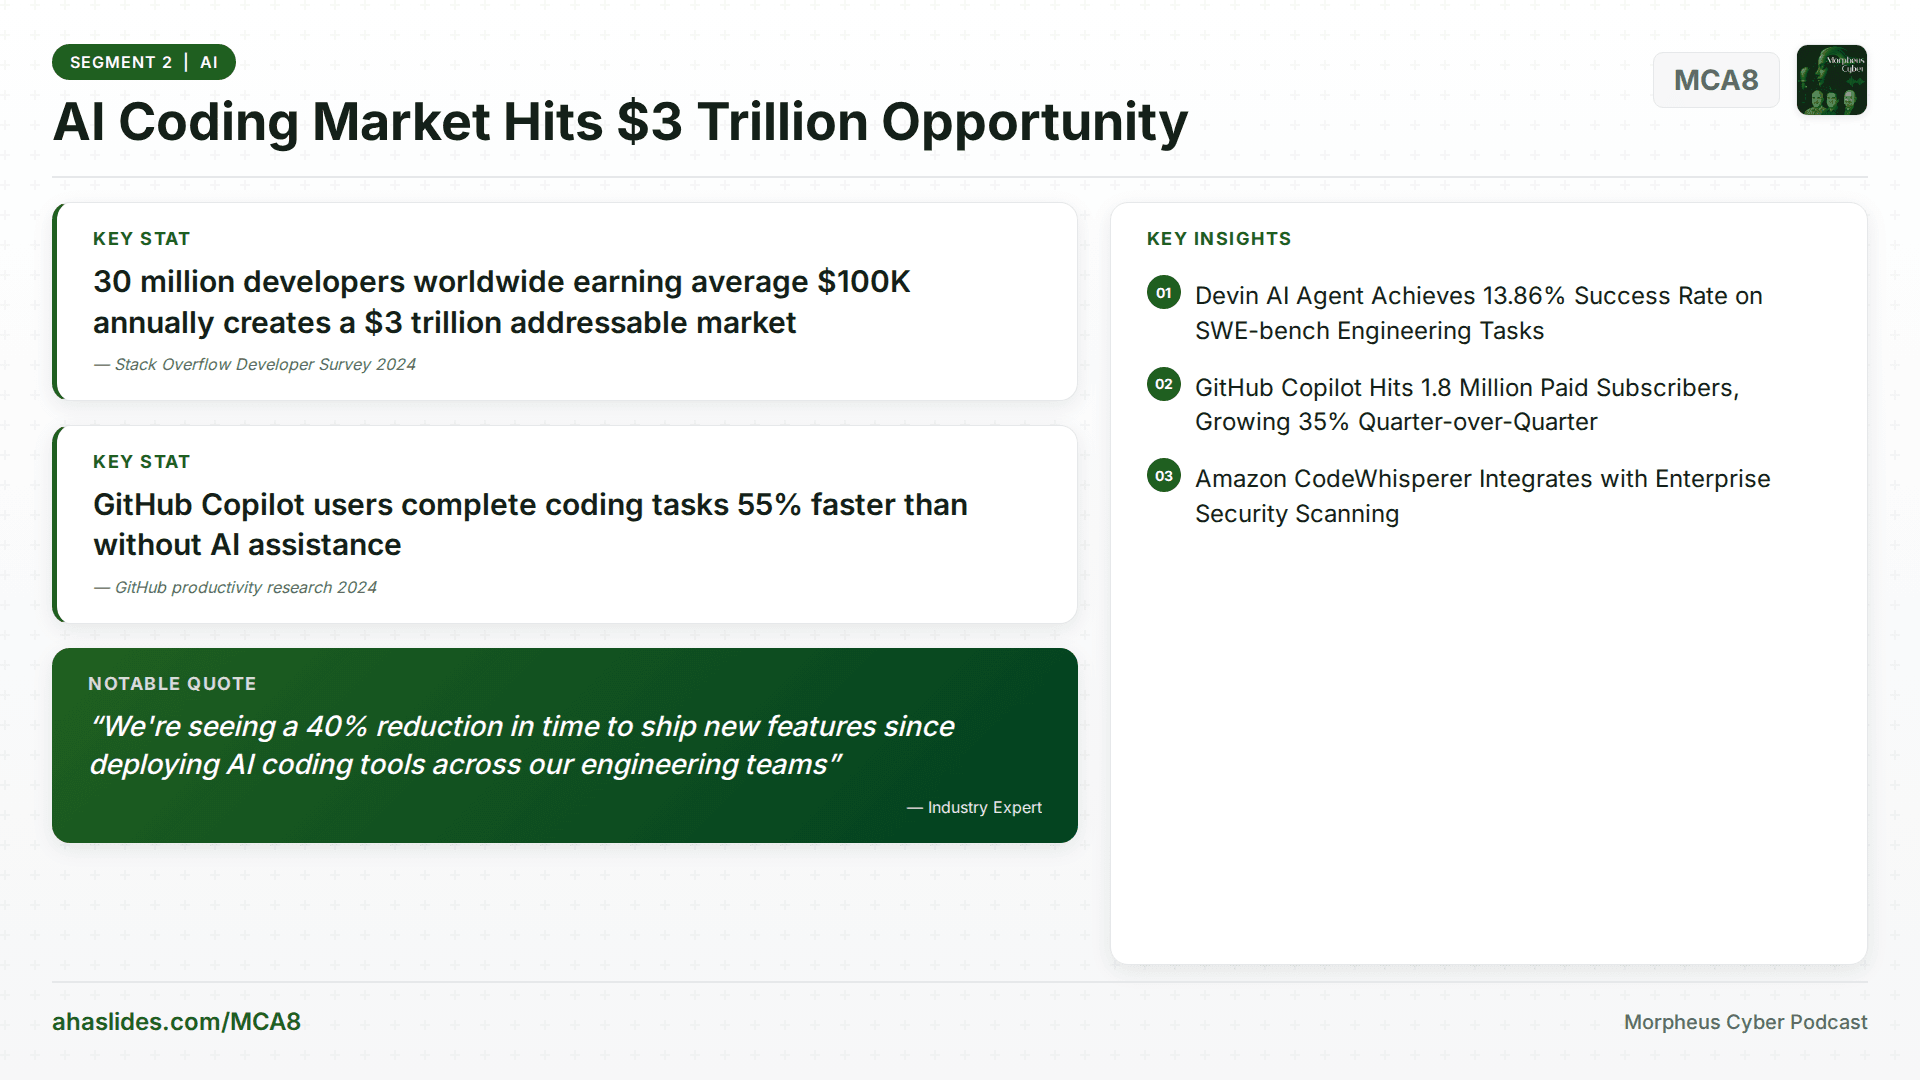The height and width of the screenshot is (1080, 1920).
Task: Select the slide title text
Action: click(620, 122)
